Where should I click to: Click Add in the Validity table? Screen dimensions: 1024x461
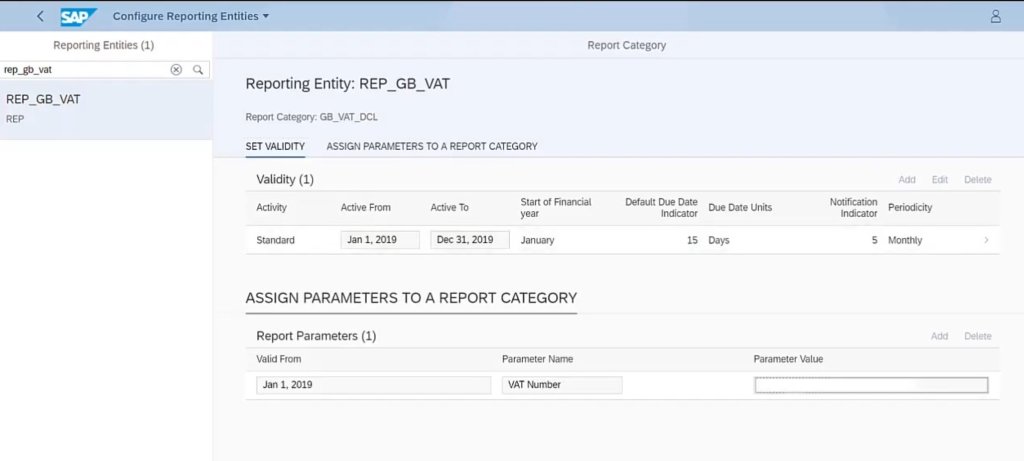point(906,180)
